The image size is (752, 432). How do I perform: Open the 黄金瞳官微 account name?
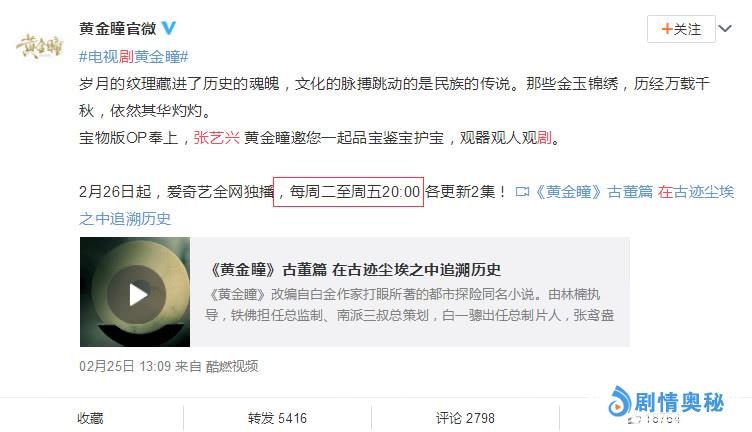pos(118,29)
